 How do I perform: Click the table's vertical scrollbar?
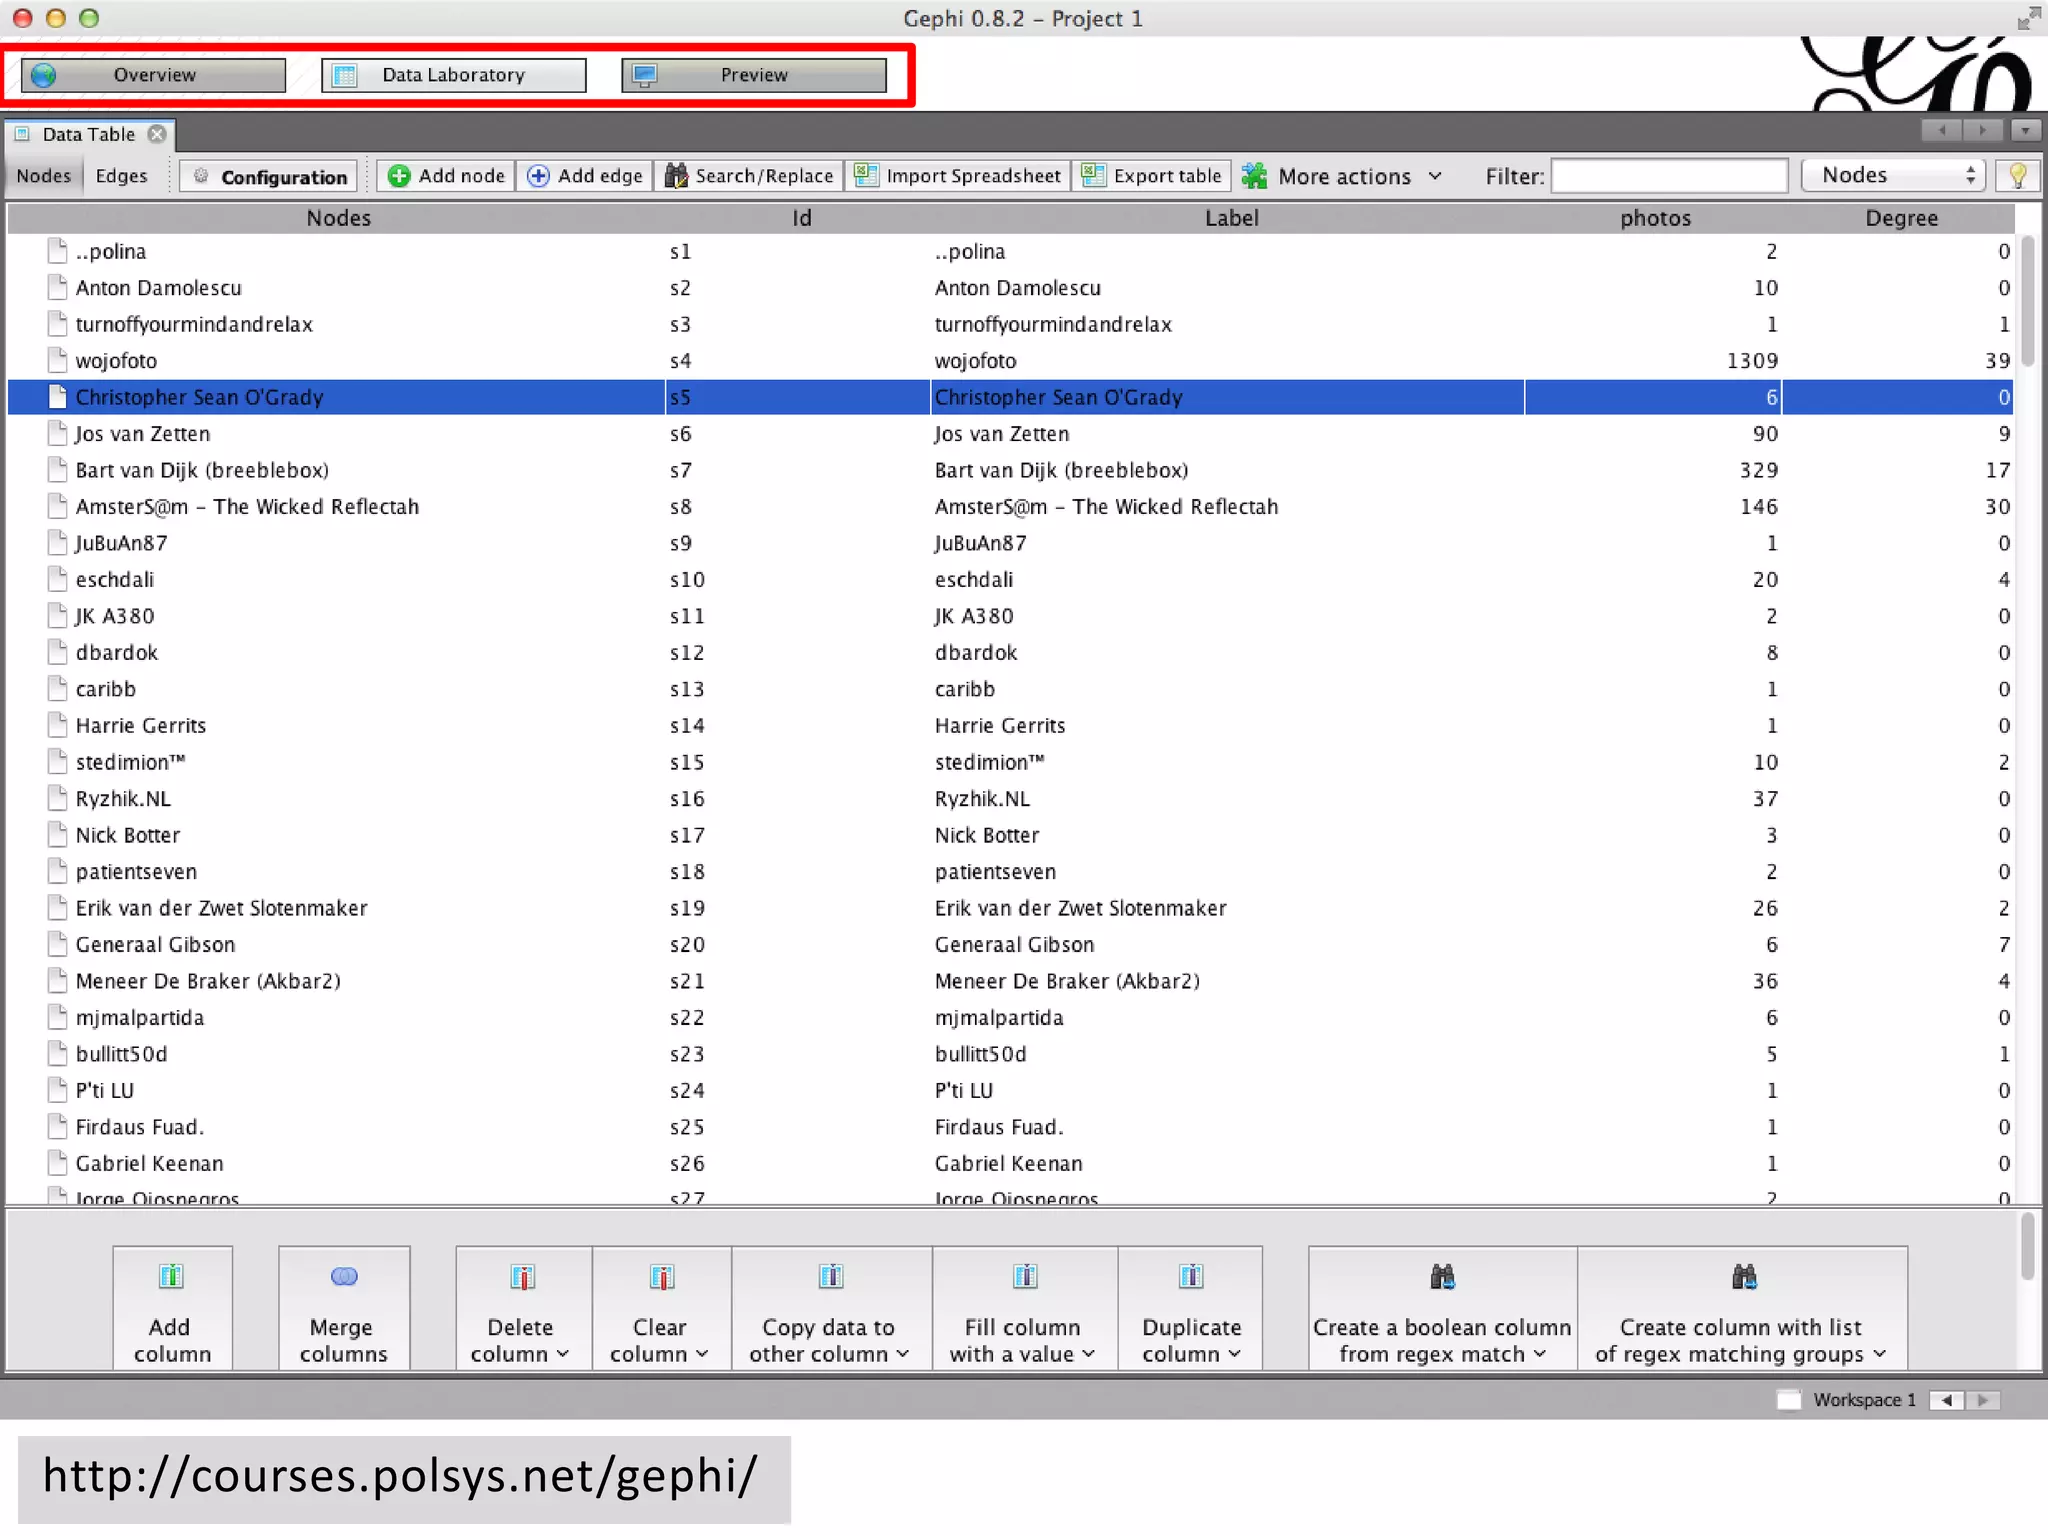2027,300
